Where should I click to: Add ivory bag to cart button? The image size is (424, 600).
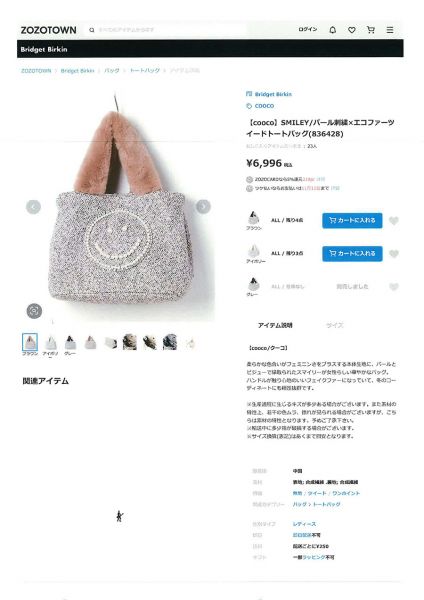tap(352, 253)
